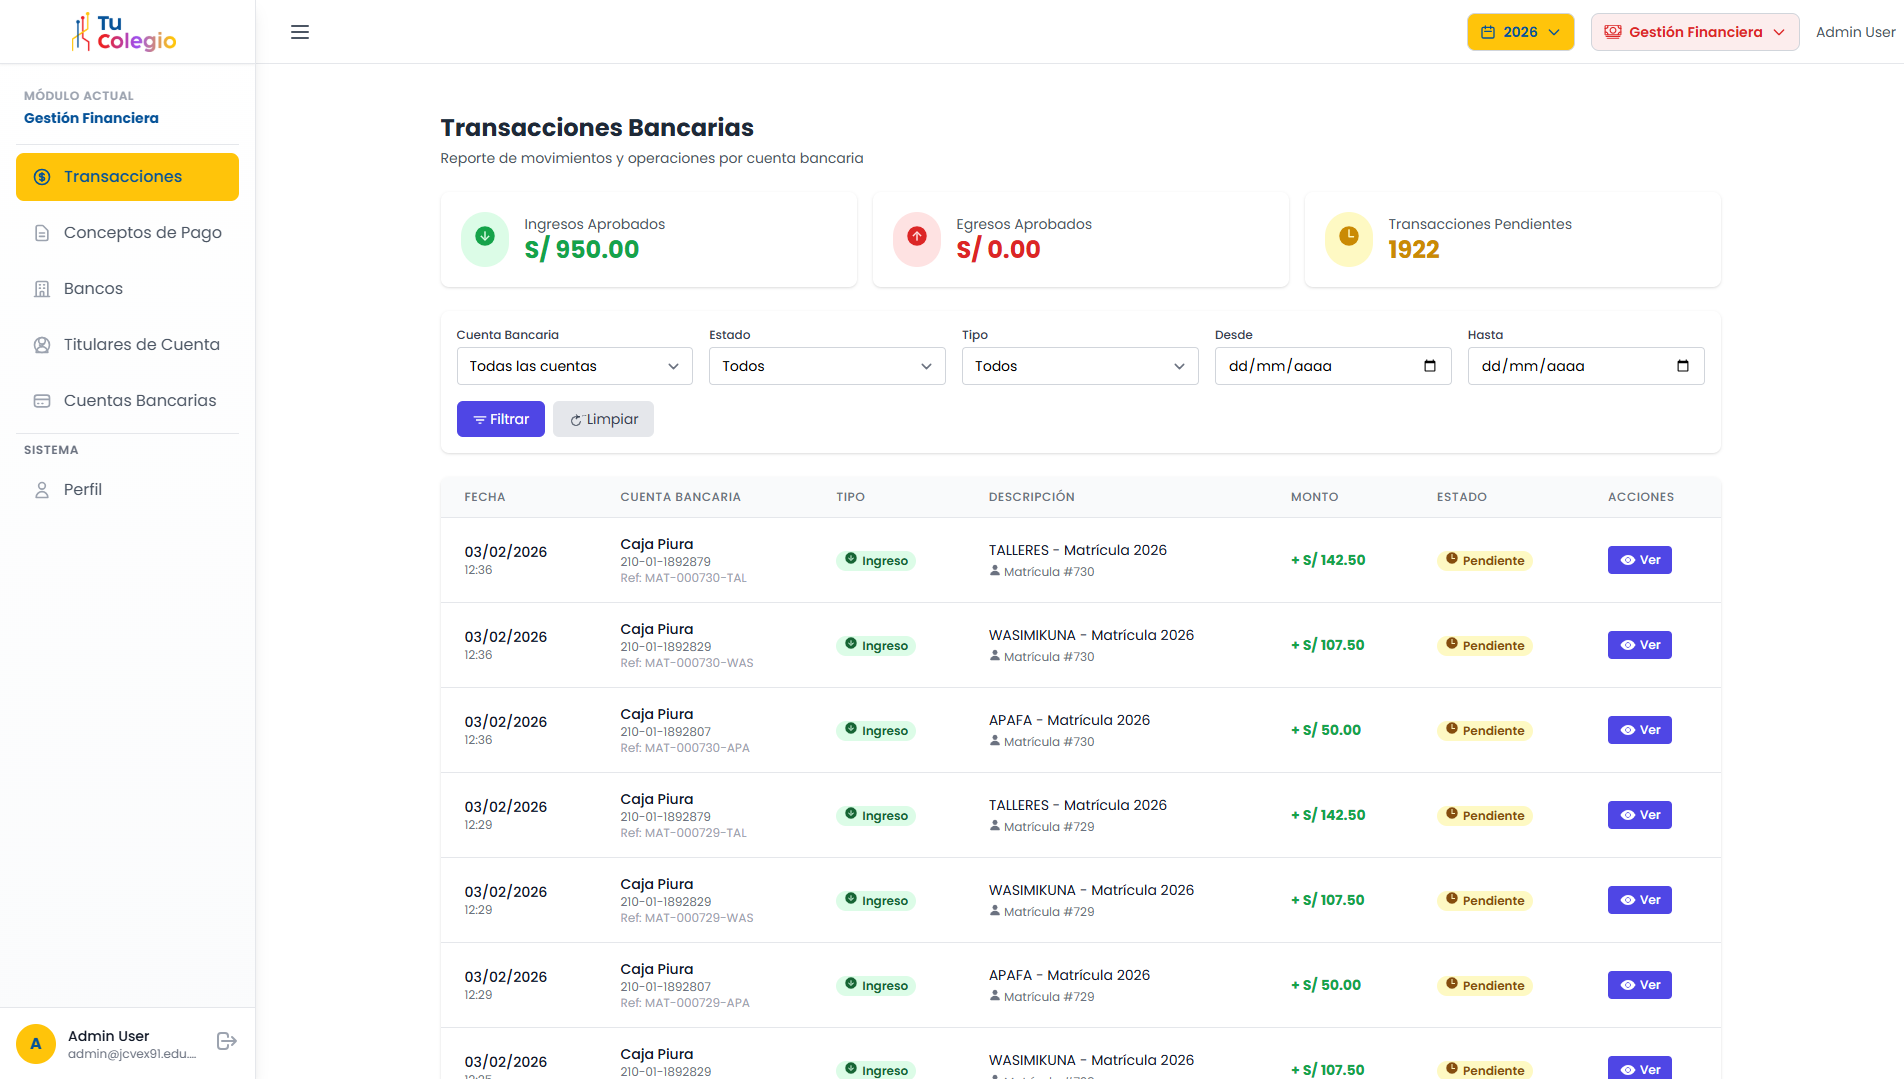Click the Limpiar button
Image resolution: width=1904 pixels, height=1079 pixels.
[603, 419]
